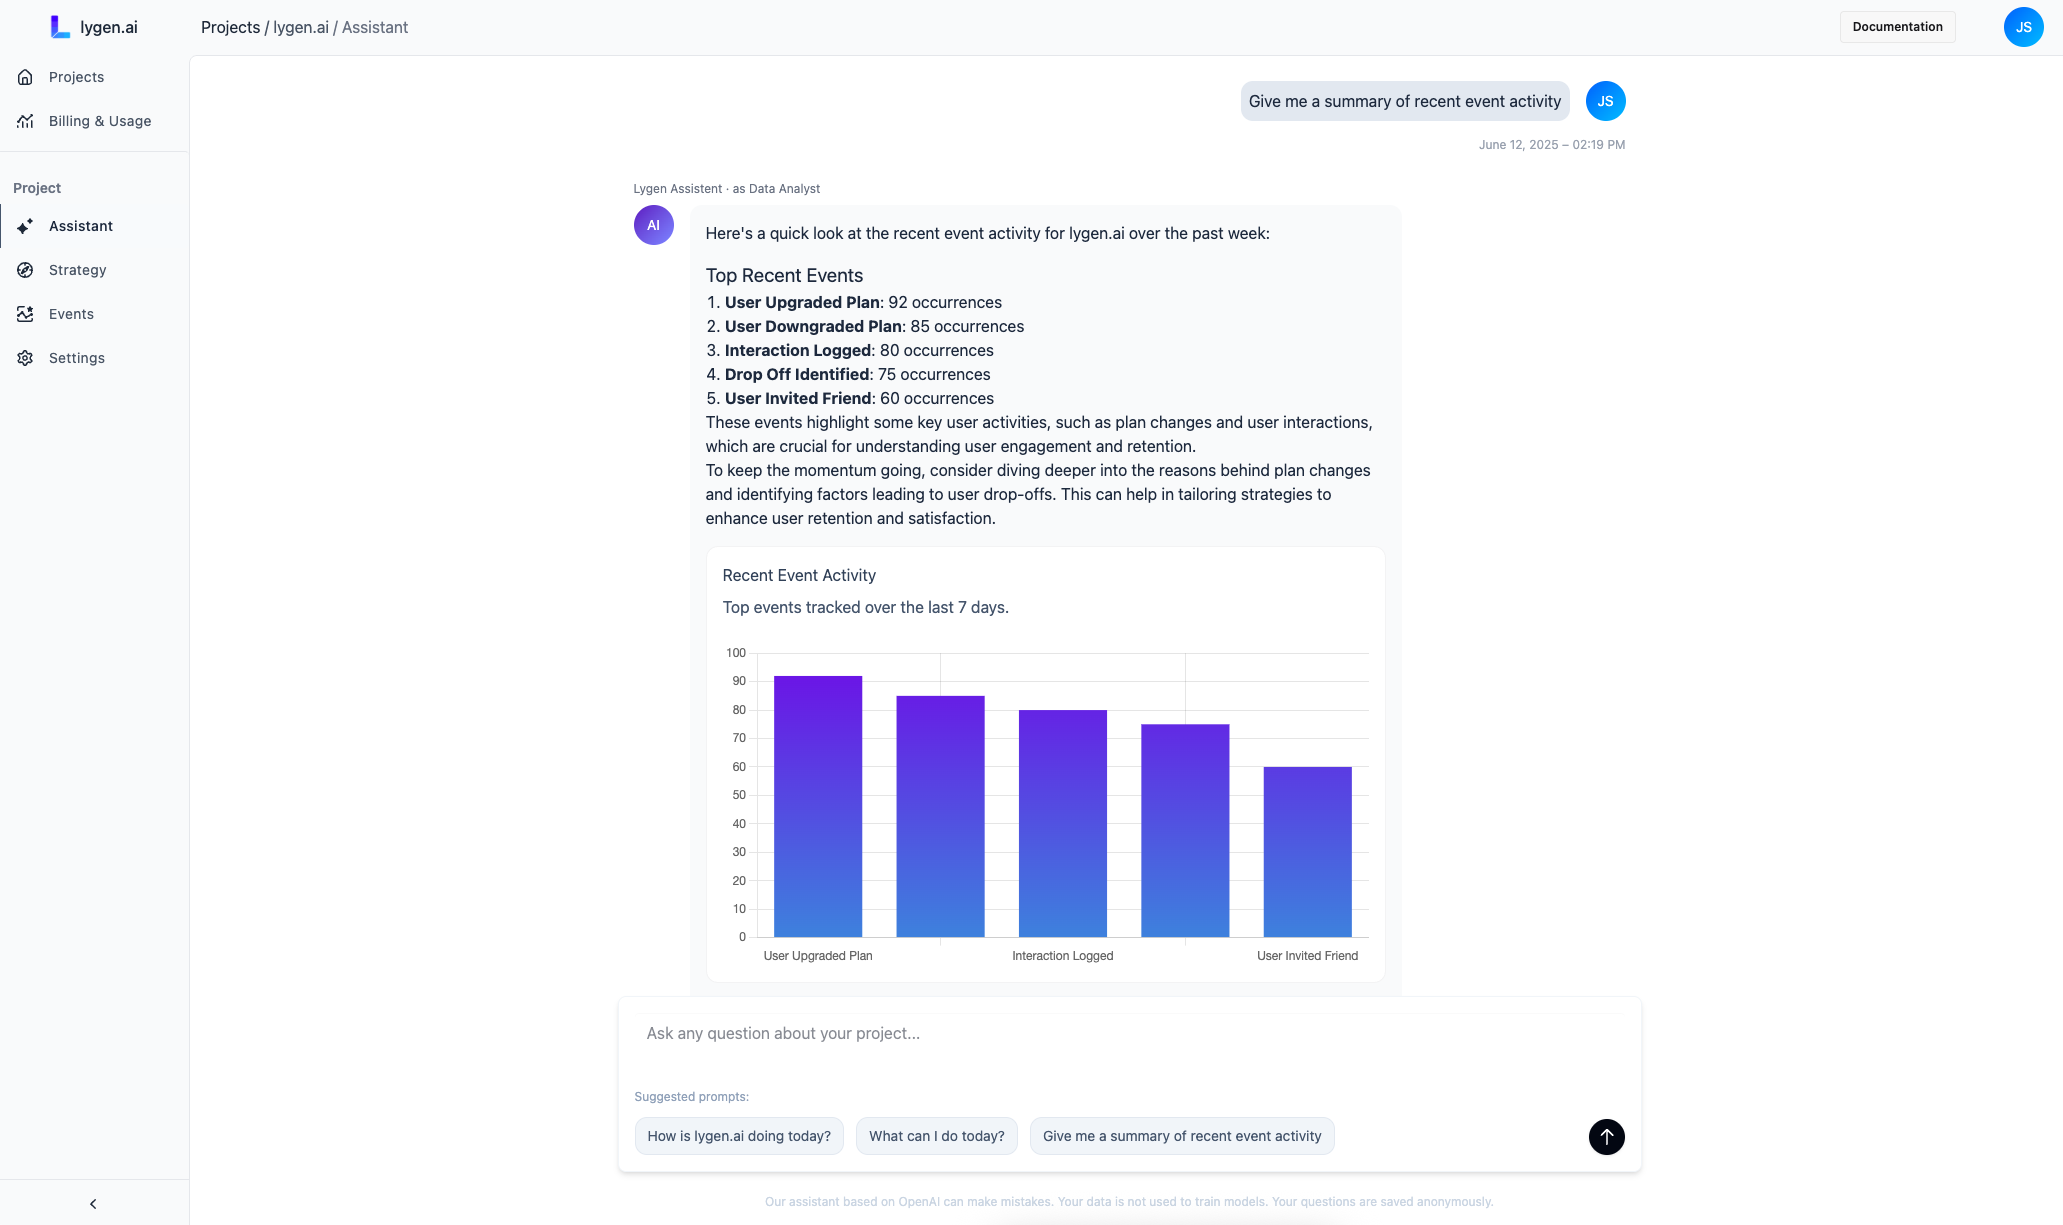2063x1225 pixels.
Task: Click 'Lygen Assistent · as Data Analyst' label
Action: coord(726,189)
